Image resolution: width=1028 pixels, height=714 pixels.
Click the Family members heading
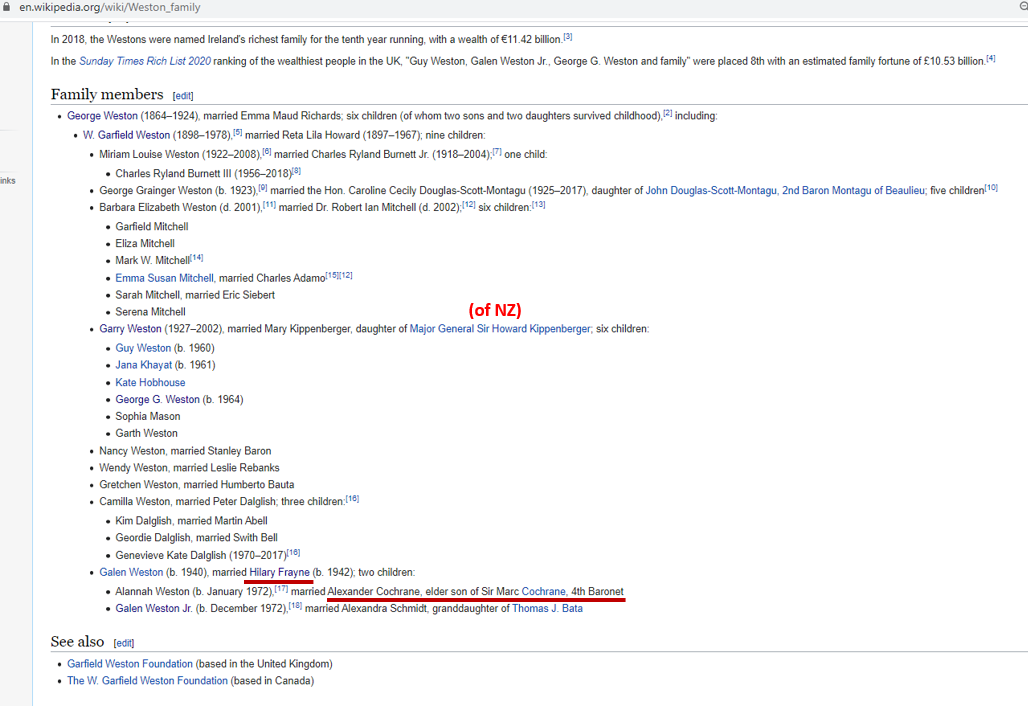click(x=107, y=94)
